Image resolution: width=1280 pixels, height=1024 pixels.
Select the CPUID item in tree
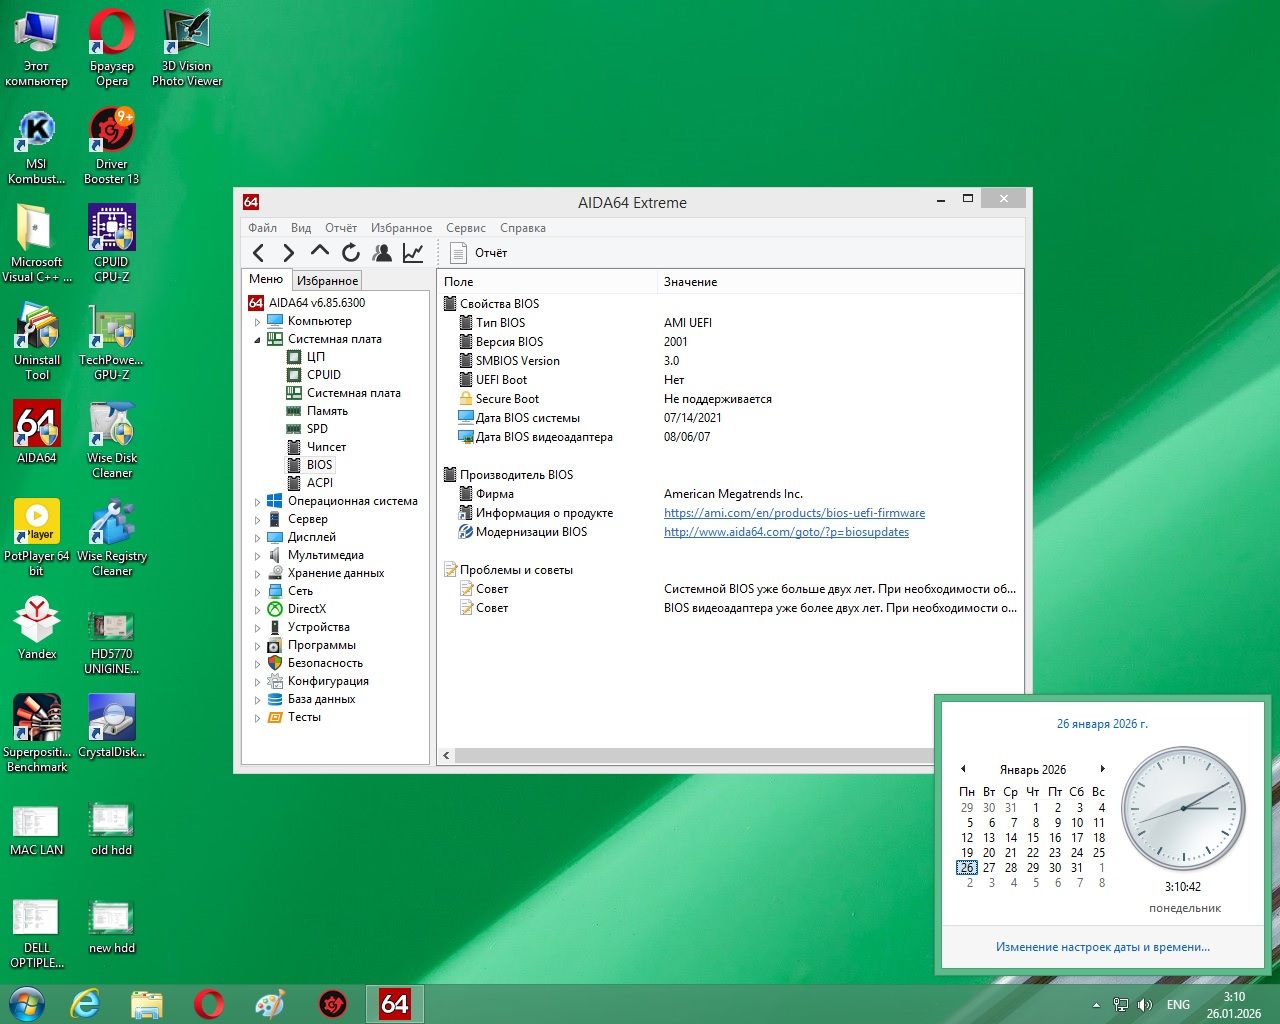click(324, 375)
